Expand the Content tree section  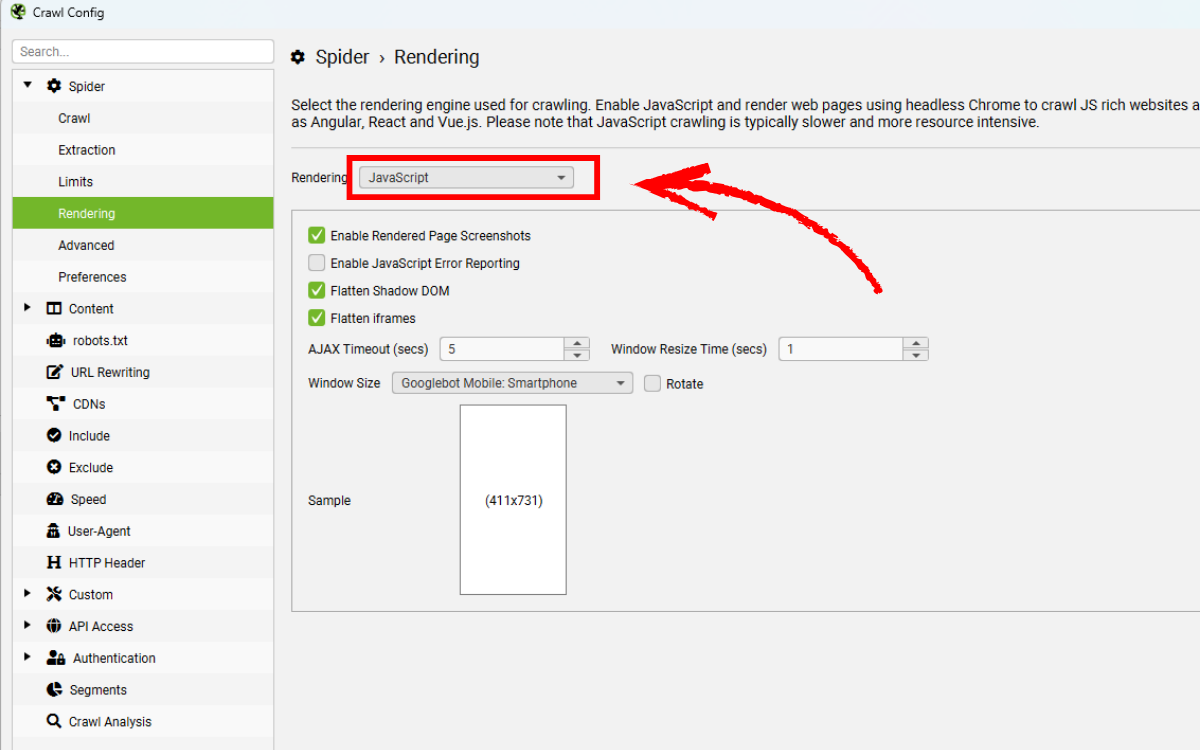[x=27, y=308]
